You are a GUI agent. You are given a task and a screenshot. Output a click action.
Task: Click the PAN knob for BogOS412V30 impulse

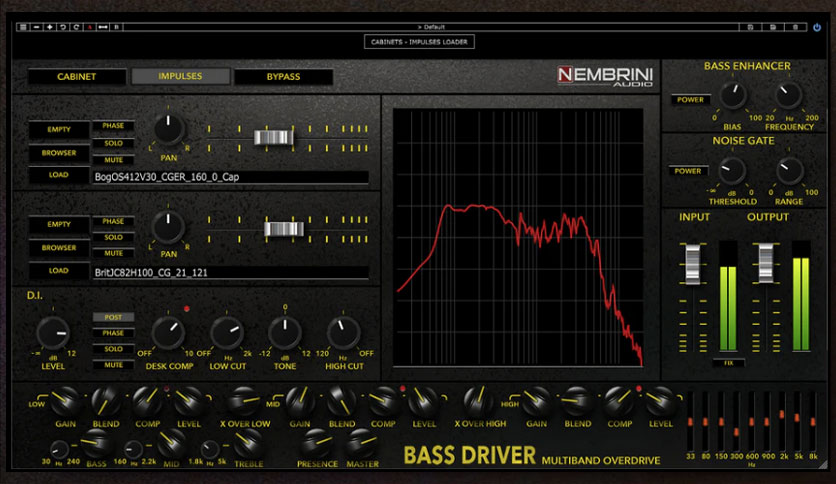168,130
